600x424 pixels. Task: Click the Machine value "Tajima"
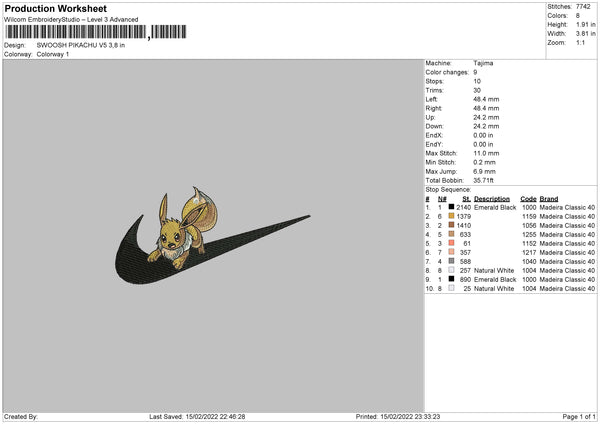483,63
